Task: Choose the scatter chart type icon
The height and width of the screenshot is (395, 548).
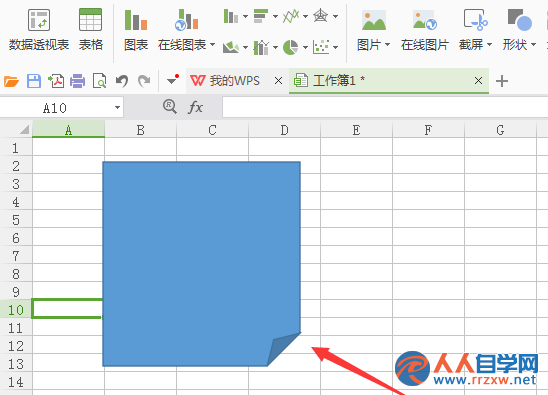Action: 321,47
